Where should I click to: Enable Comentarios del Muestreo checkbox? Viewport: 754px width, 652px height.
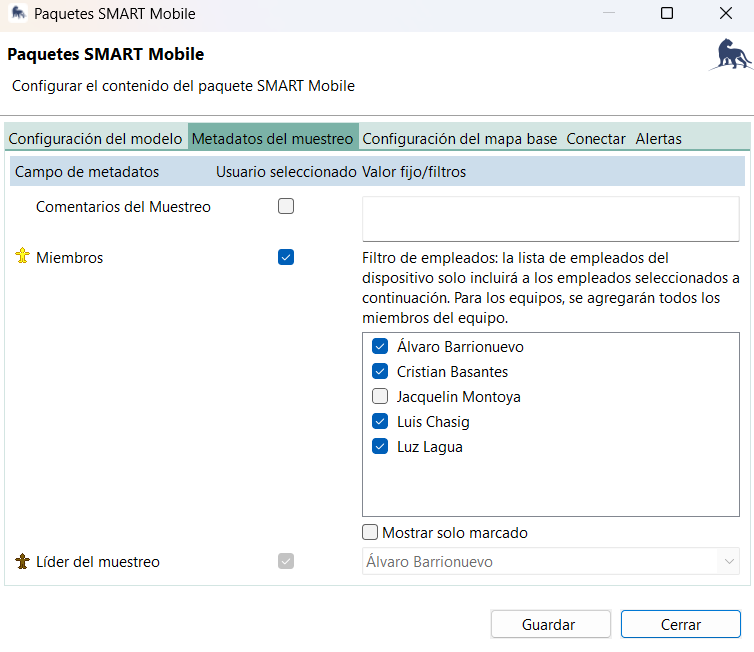tap(286, 207)
